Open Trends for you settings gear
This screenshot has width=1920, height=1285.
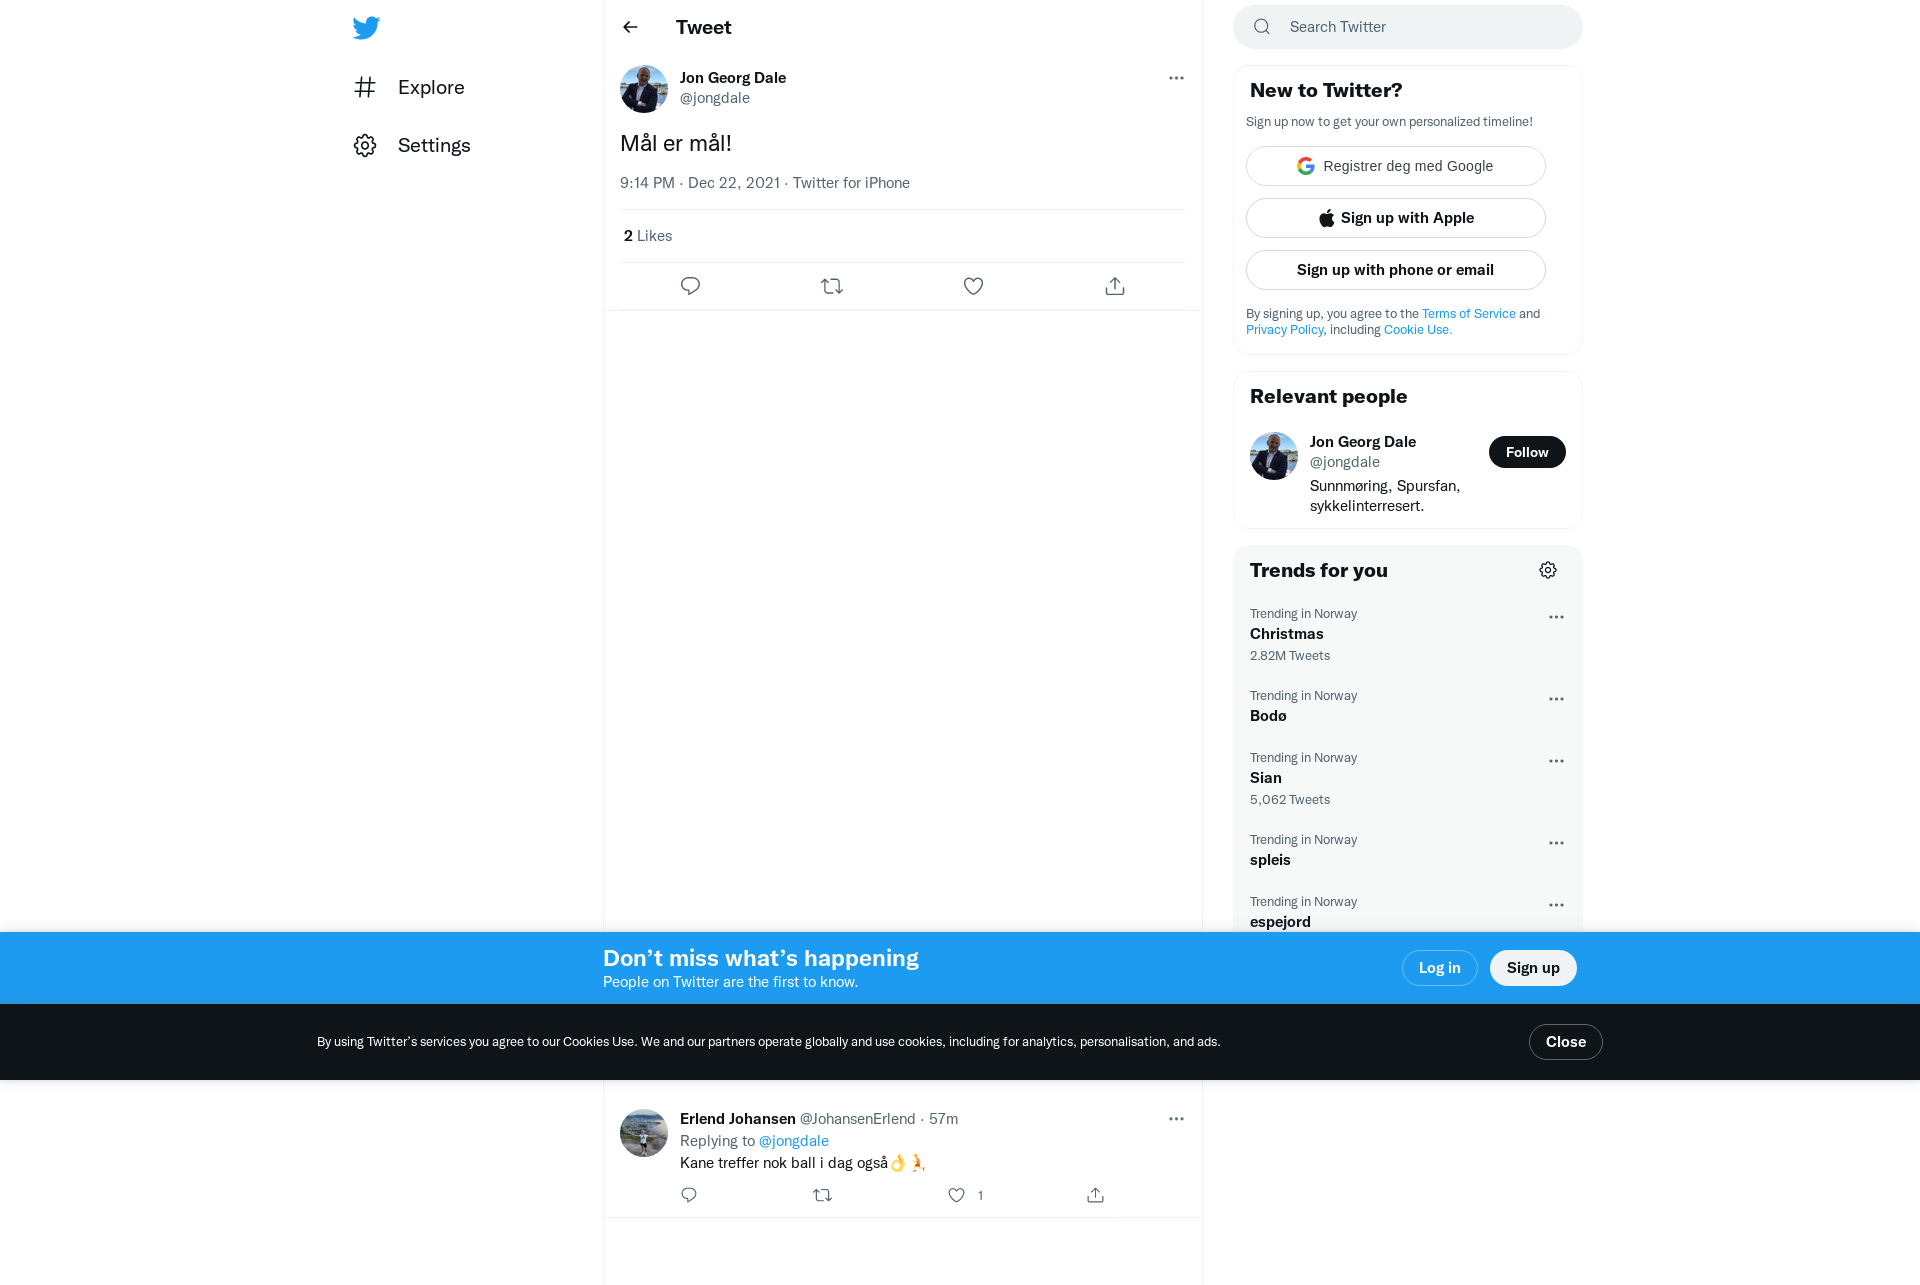(x=1548, y=570)
